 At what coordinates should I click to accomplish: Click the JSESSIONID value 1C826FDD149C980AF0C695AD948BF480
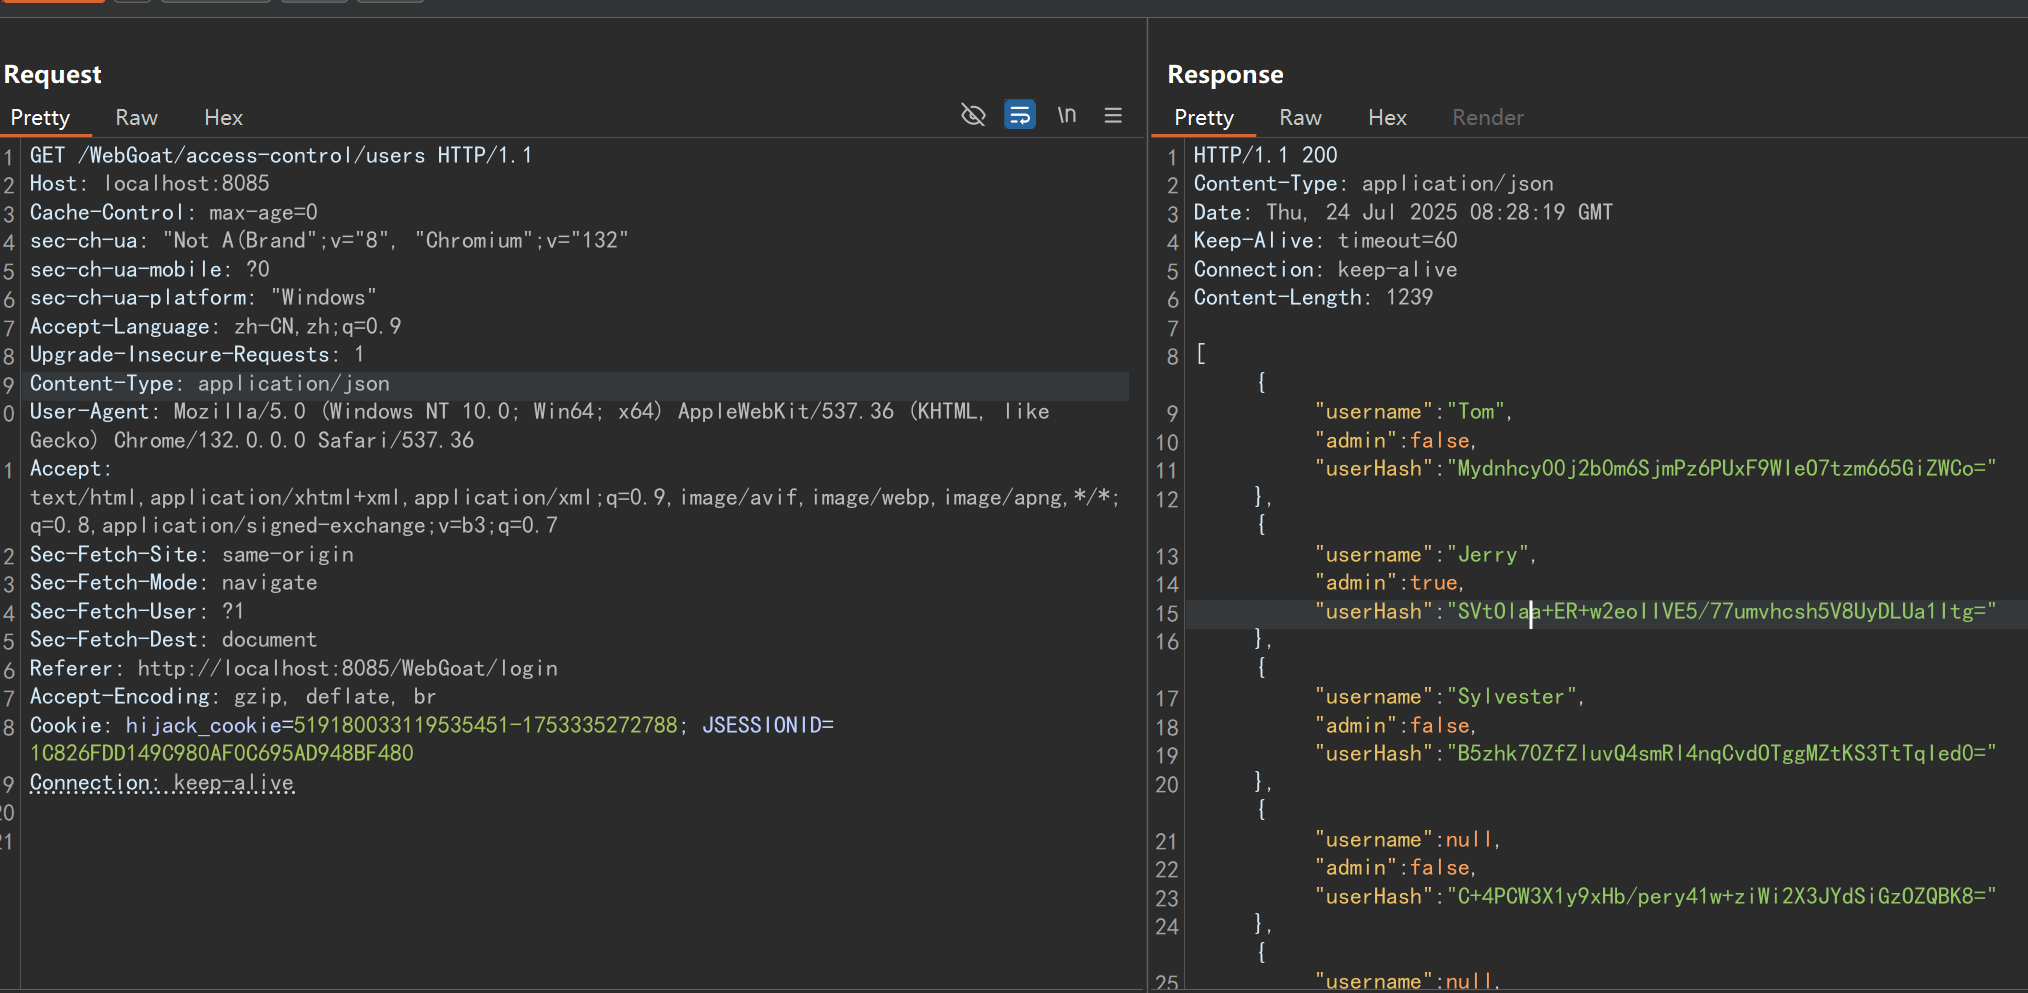pyautogui.click(x=221, y=753)
